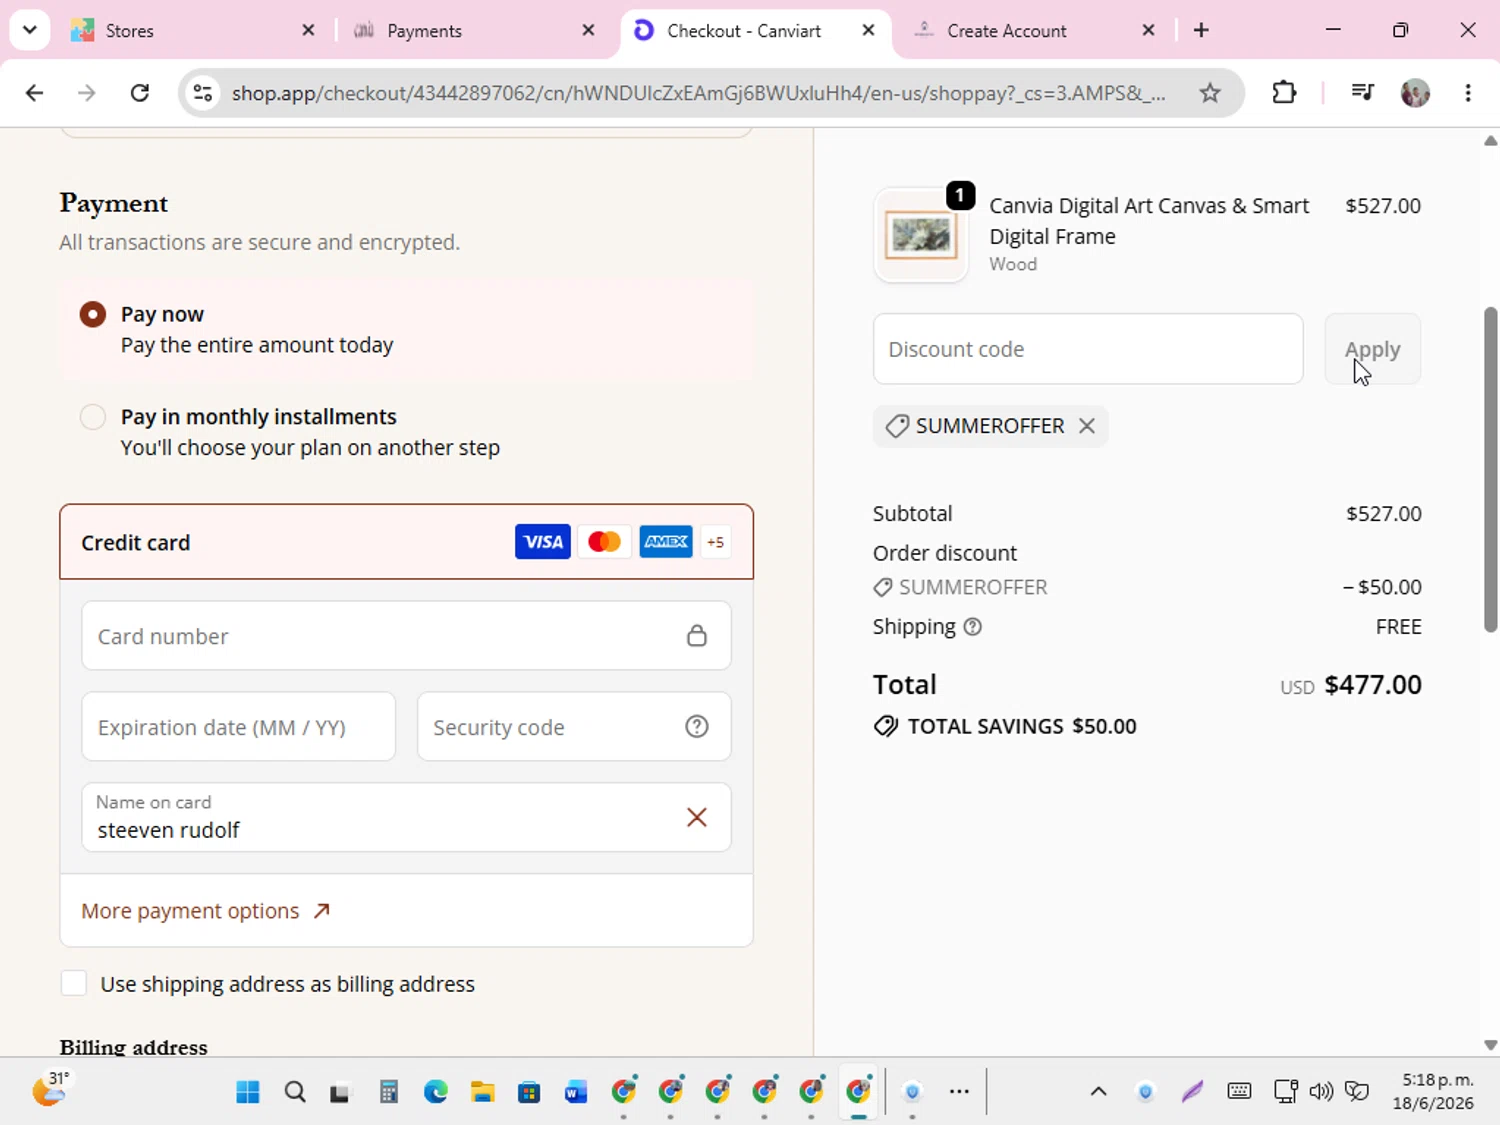Click the Expiration date field
This screenshot has width=1500, height=1125.
238,727
